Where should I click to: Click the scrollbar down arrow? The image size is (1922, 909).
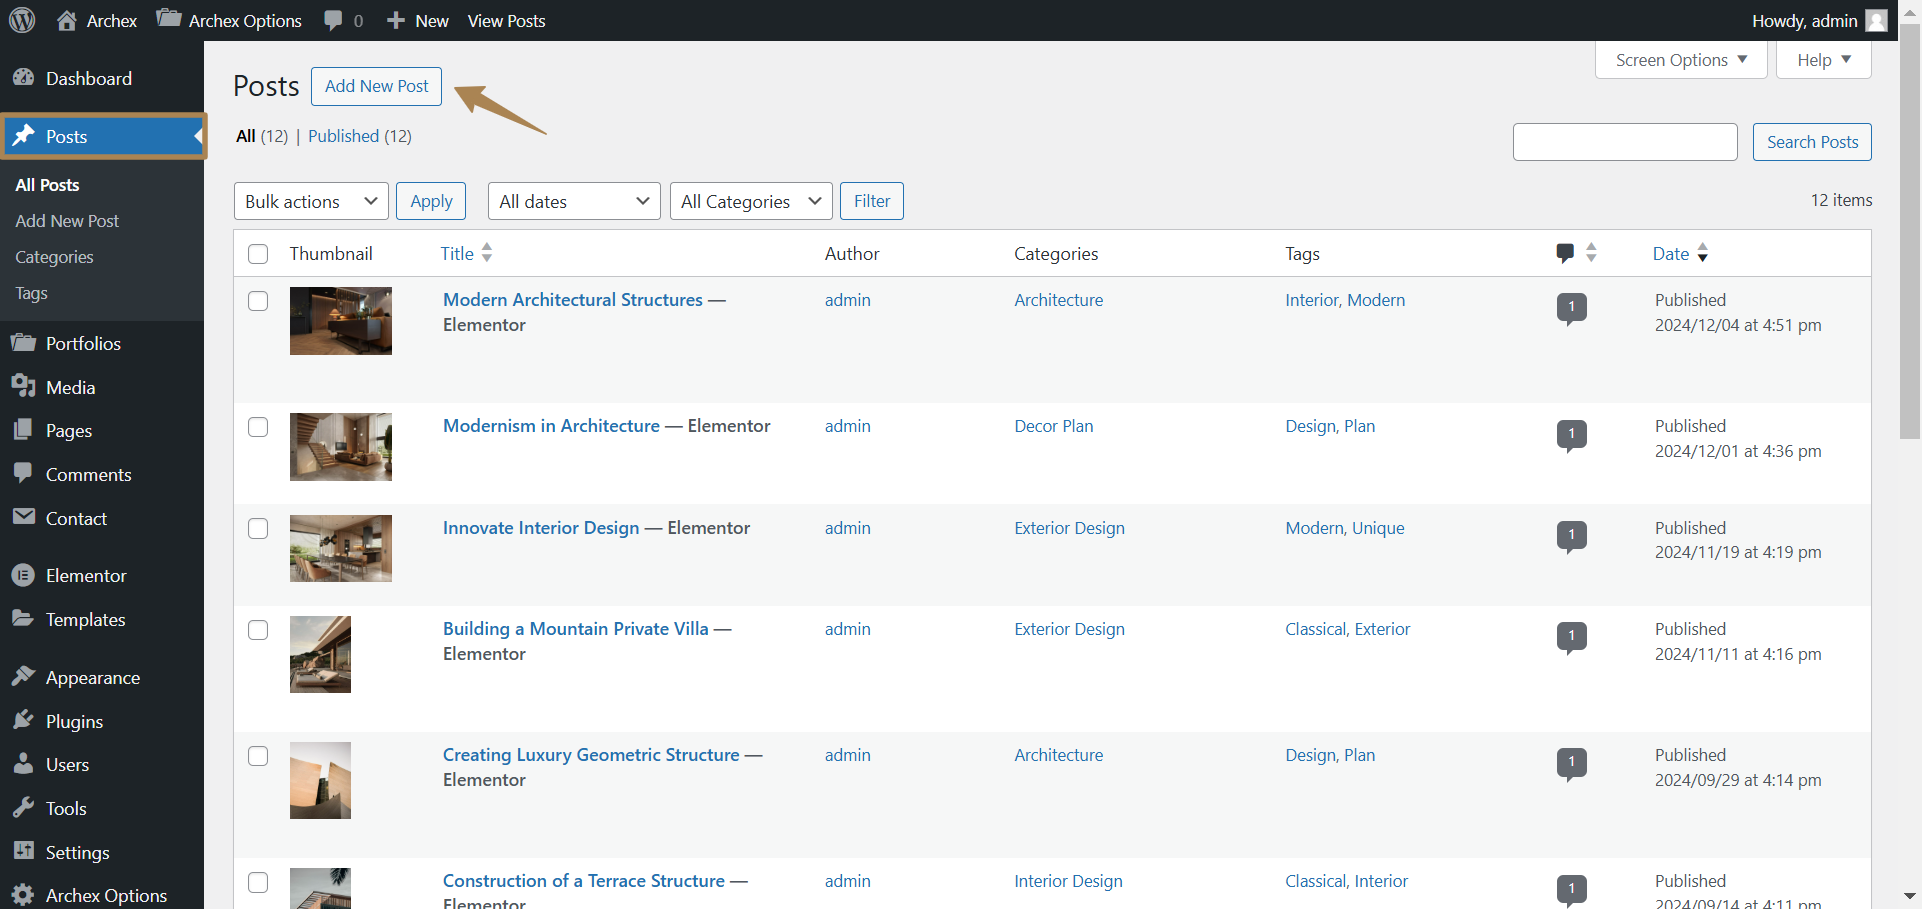(1910, 897)
